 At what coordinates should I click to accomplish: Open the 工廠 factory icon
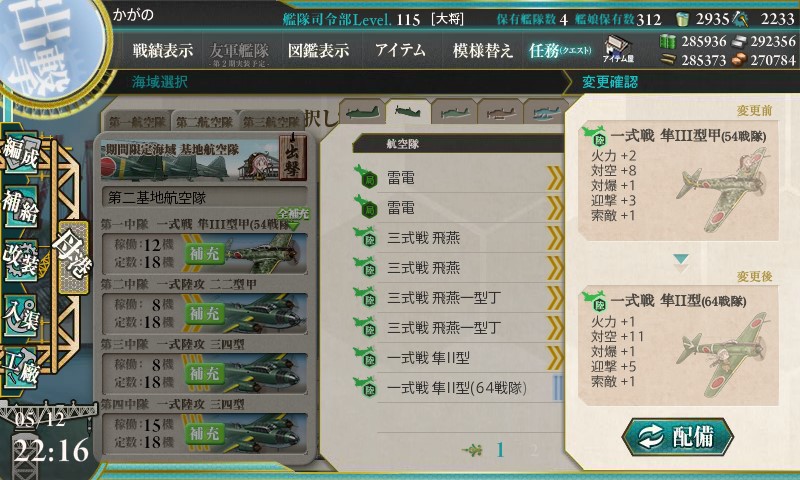[20, 369]
